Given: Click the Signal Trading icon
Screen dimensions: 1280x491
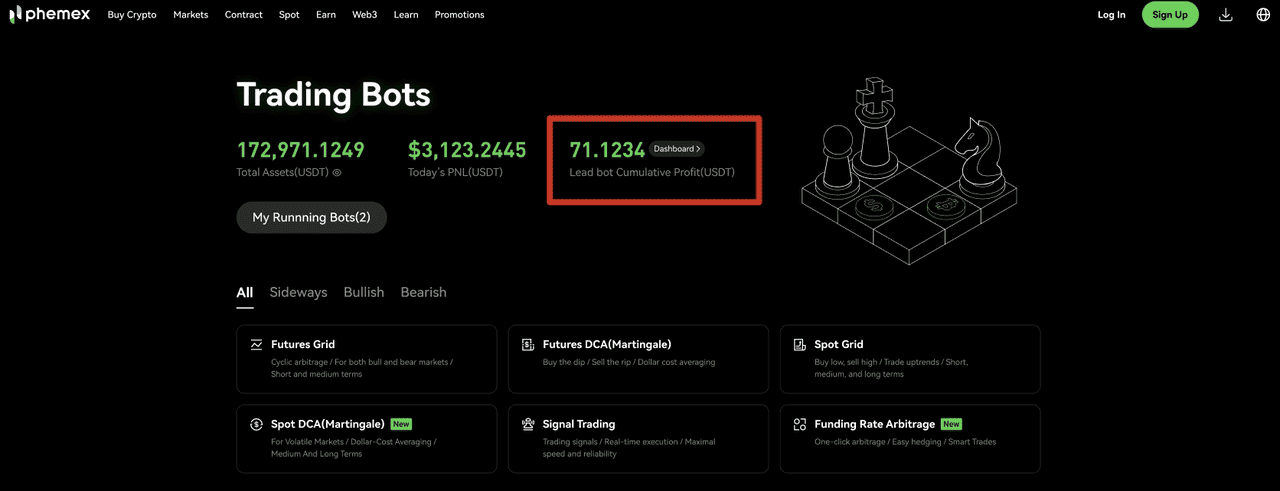Looking at the screenshot, I should [x=528, y=424].
